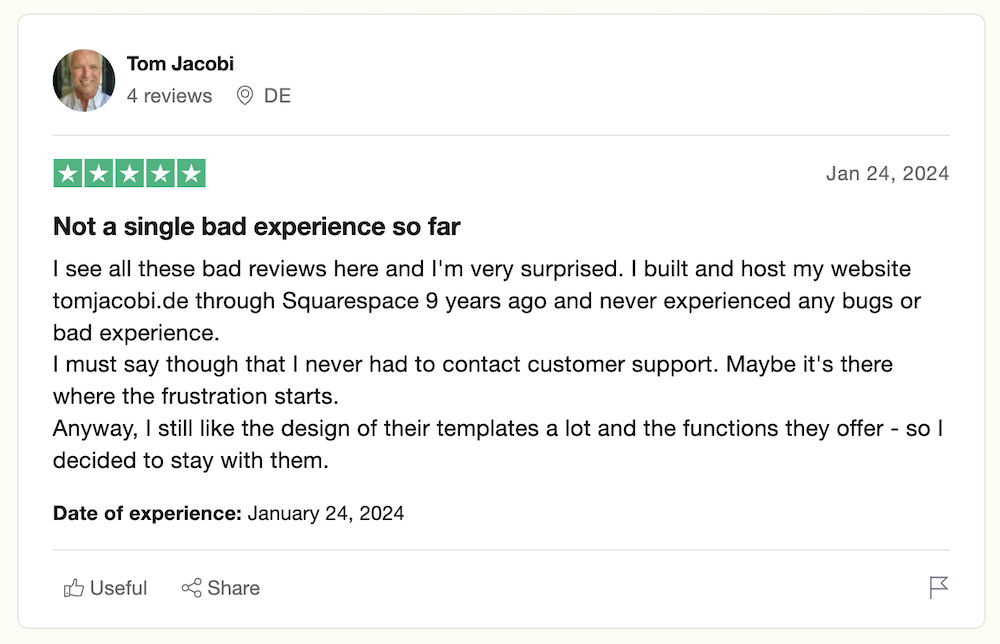Select the third green rating star
Screen dimensions: 1000x644
(129, 174)
